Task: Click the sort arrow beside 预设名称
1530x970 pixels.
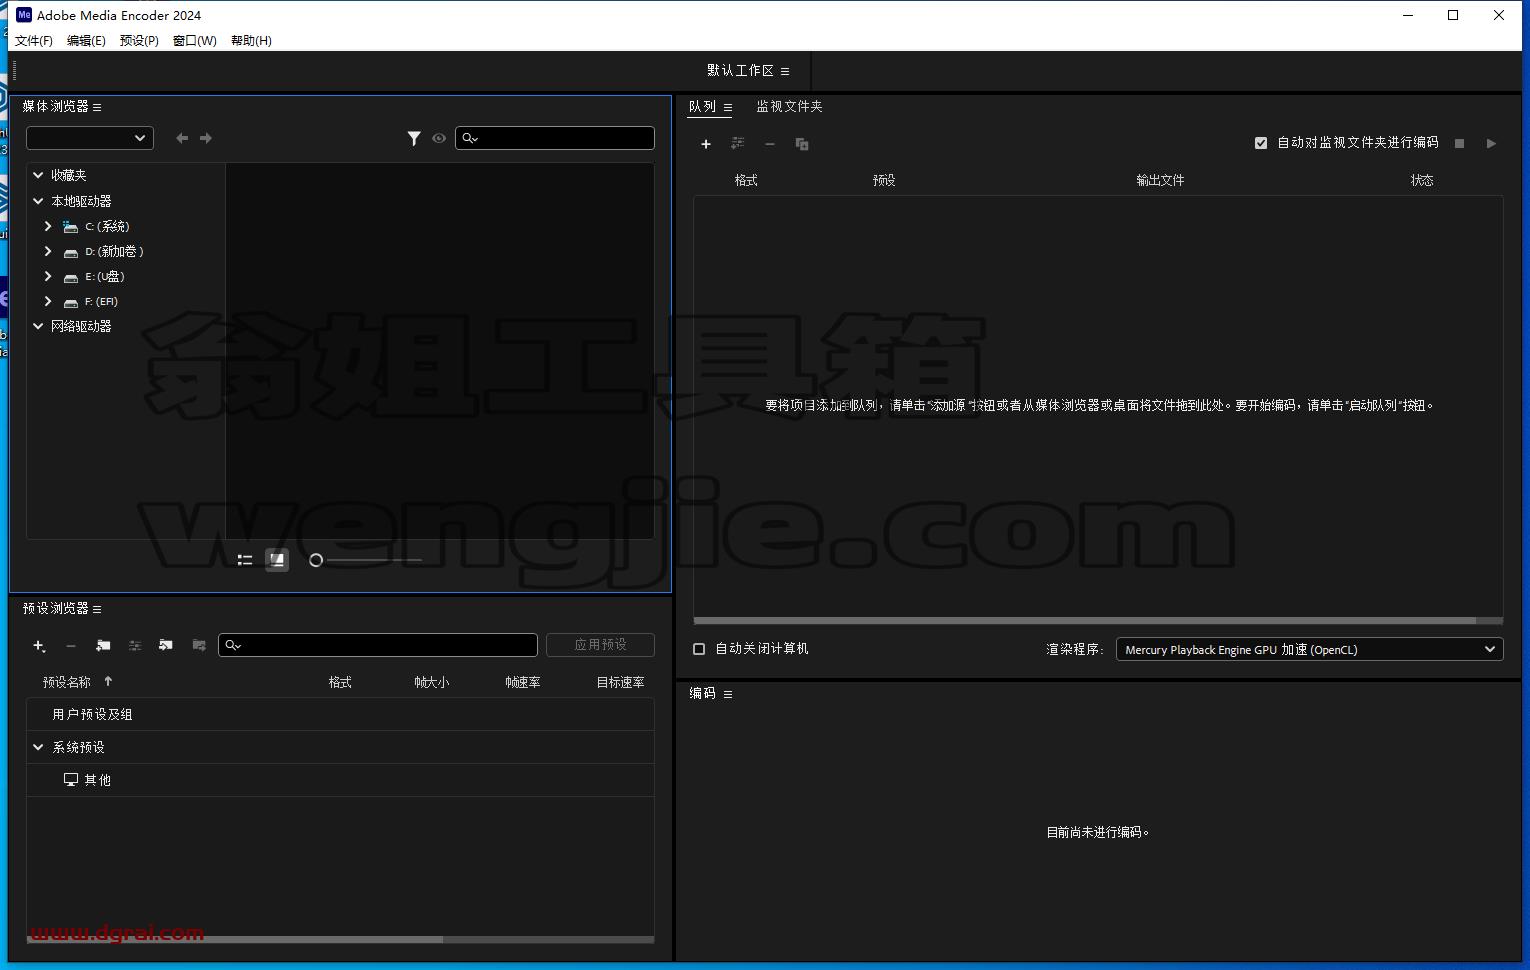Action: [x=108, y=682]
